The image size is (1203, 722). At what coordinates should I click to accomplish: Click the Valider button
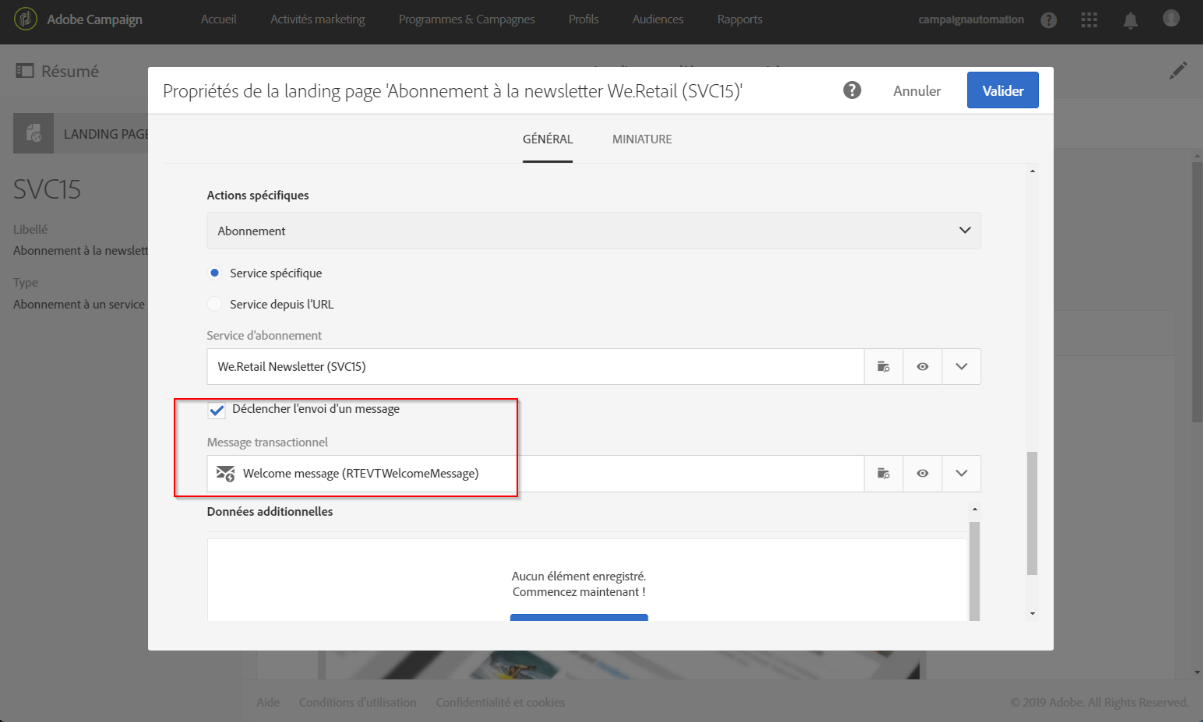pos(1003,91)
